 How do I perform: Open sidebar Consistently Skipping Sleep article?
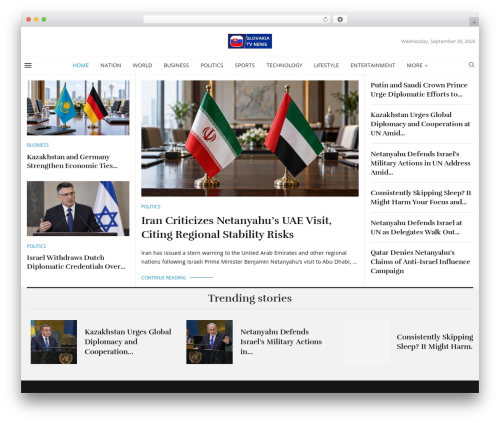[x=421, y=197]
